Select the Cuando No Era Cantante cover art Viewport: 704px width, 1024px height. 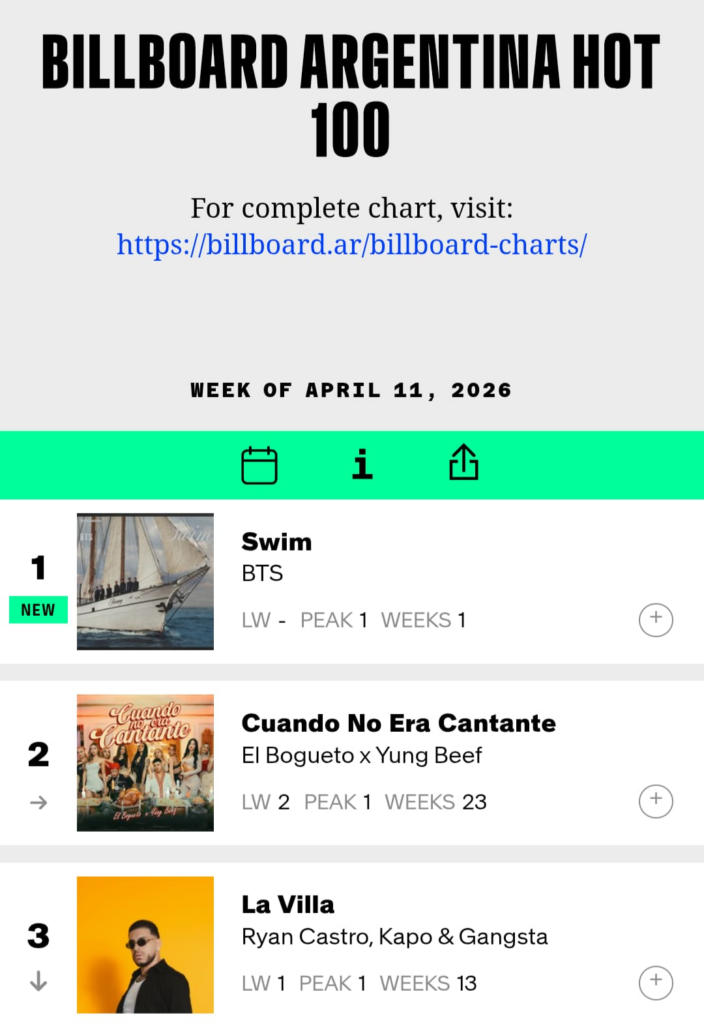pos(145,763)
